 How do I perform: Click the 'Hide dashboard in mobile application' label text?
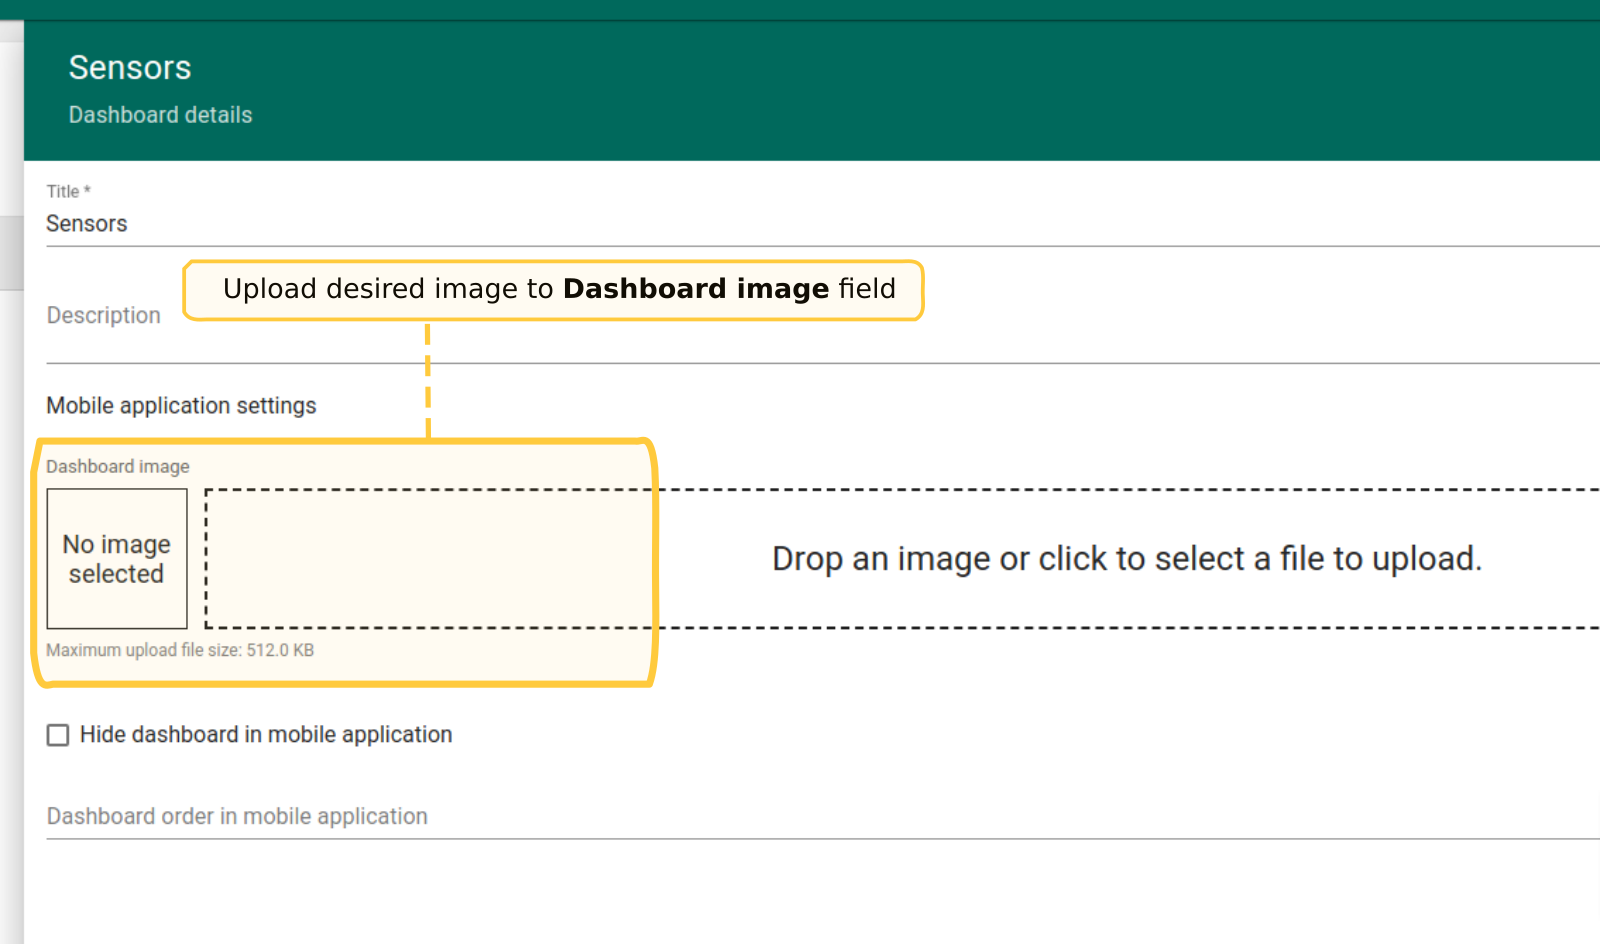266,735
